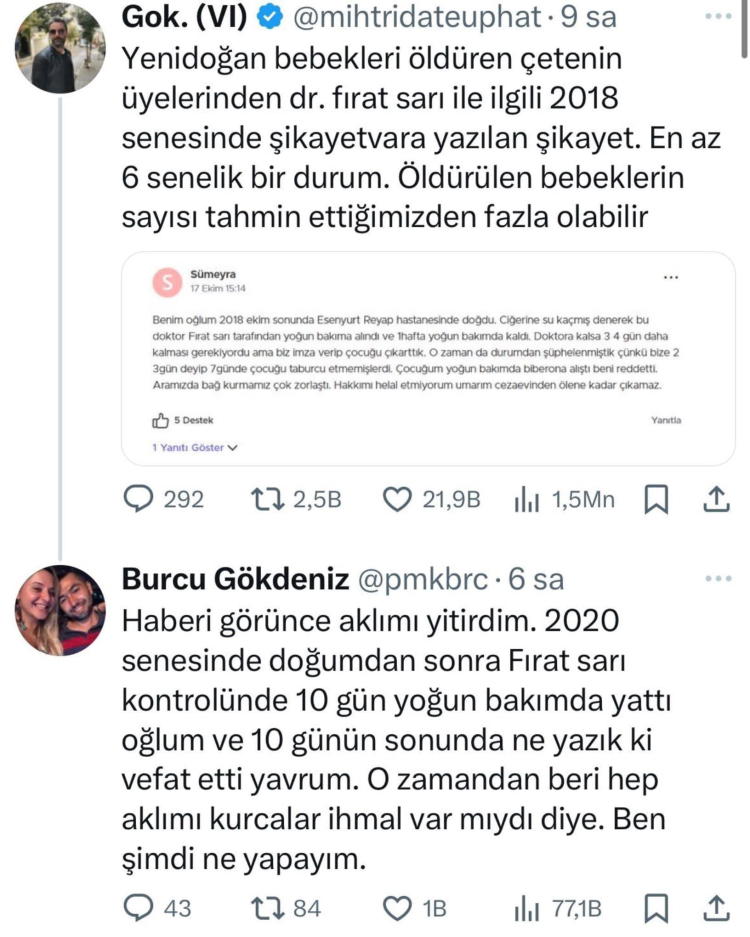Click Gok. (VI) profile picture

pos(62,48)
